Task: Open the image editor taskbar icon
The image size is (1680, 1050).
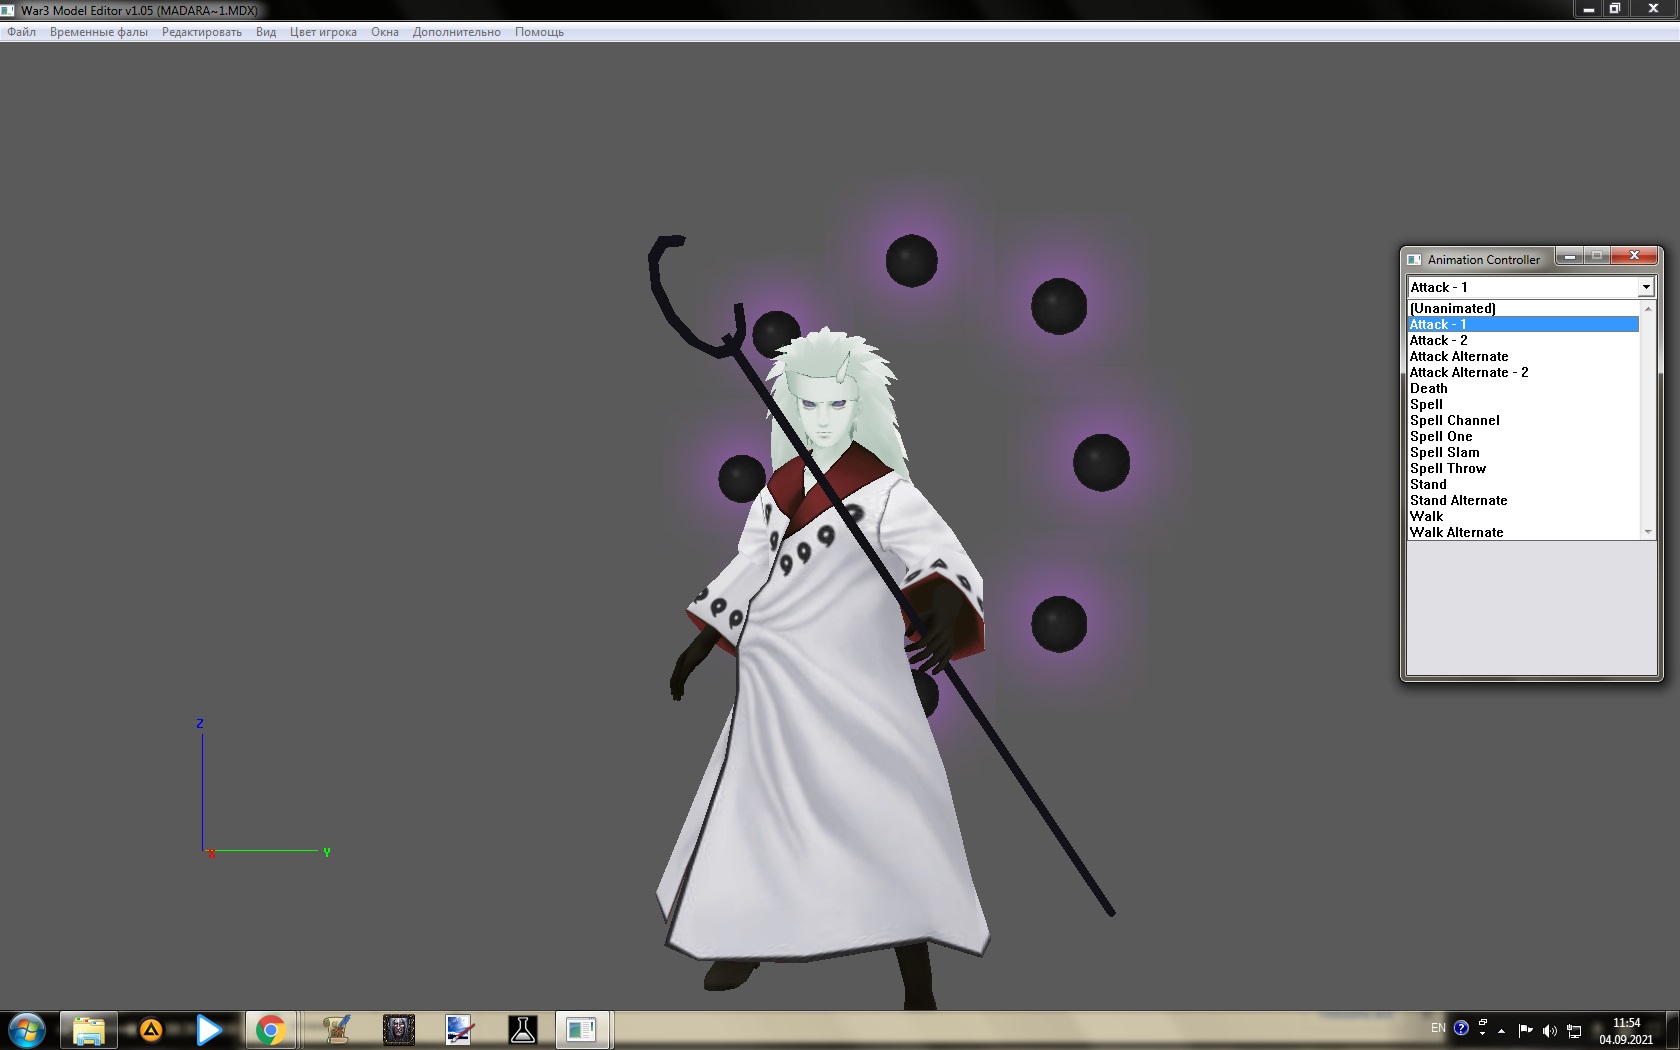Action: point(460,1030)
